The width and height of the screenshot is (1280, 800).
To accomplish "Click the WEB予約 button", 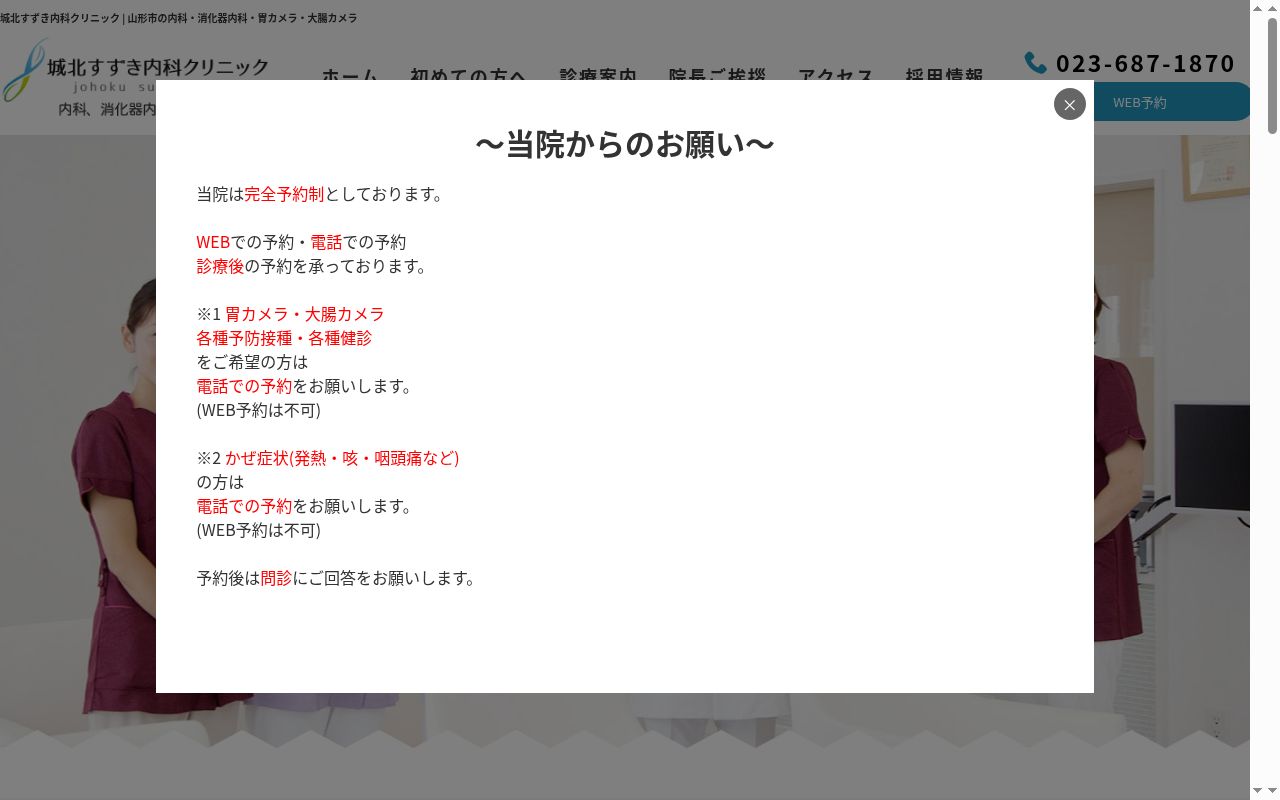I will click(1172, 102).
